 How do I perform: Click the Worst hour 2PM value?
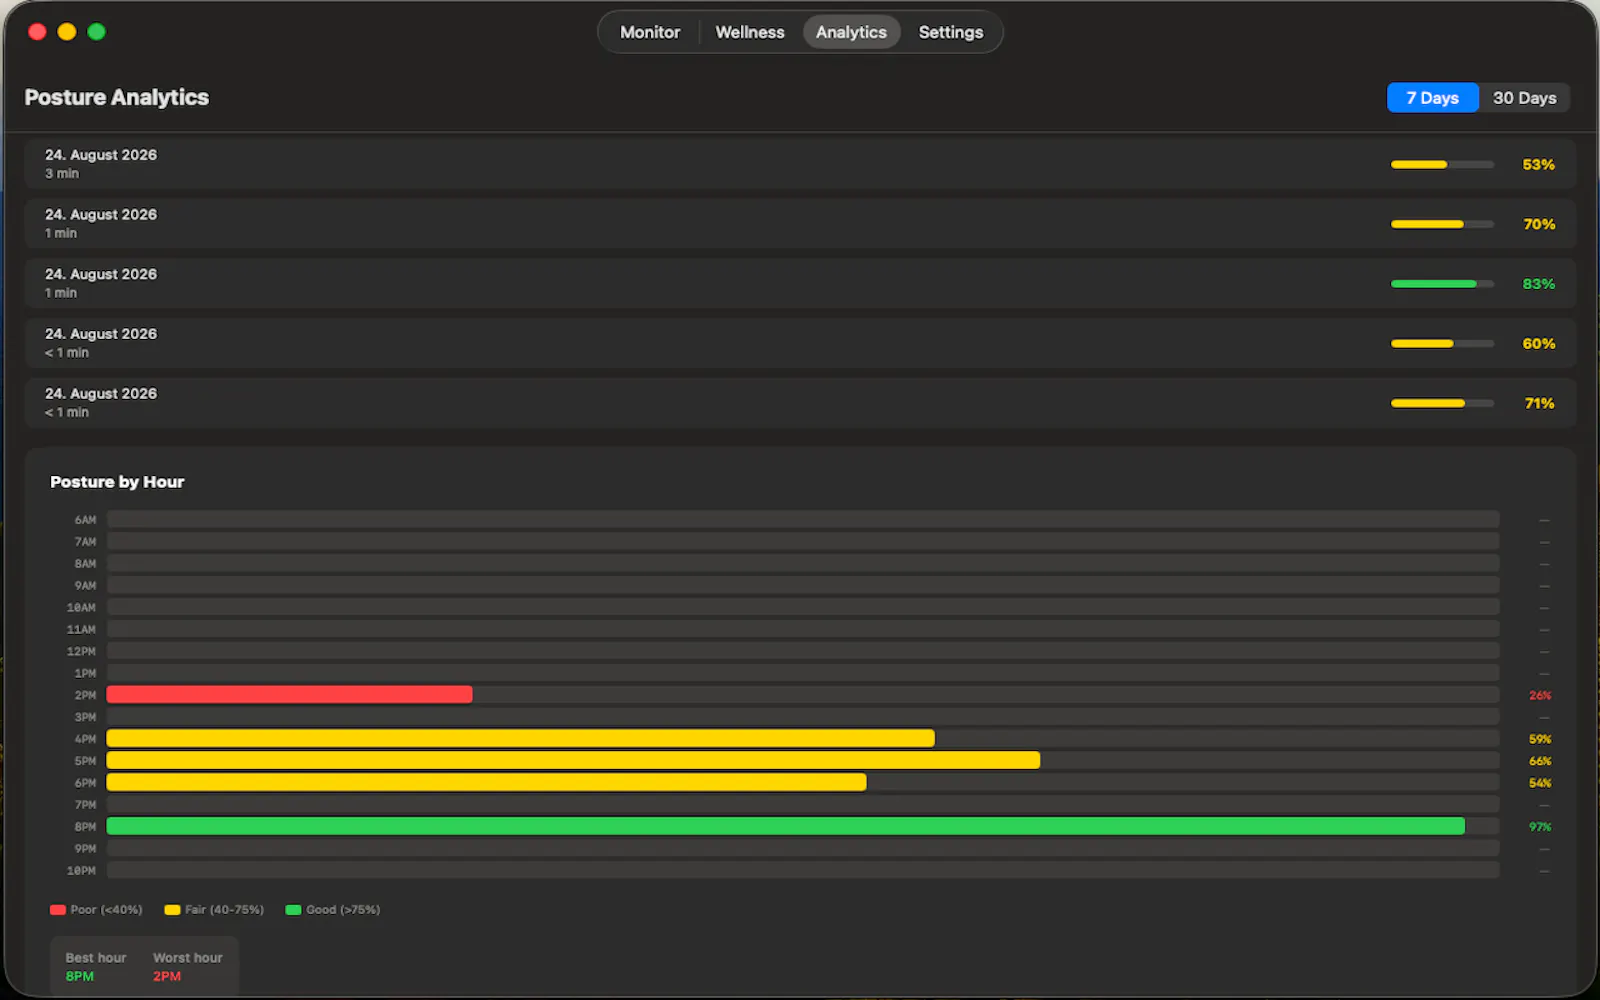pos(167,976)
